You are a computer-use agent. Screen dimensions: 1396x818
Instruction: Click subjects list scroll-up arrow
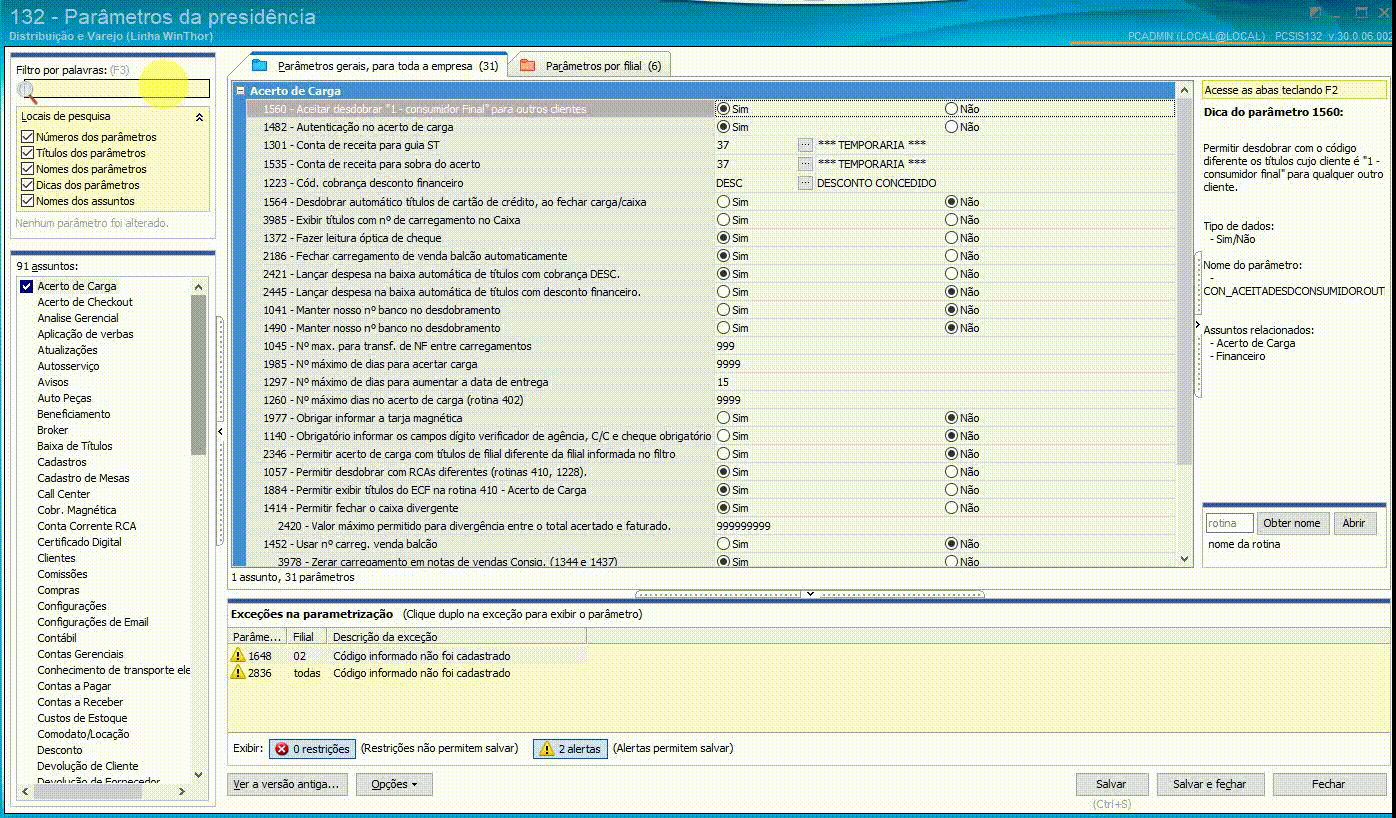coord(198,287)
